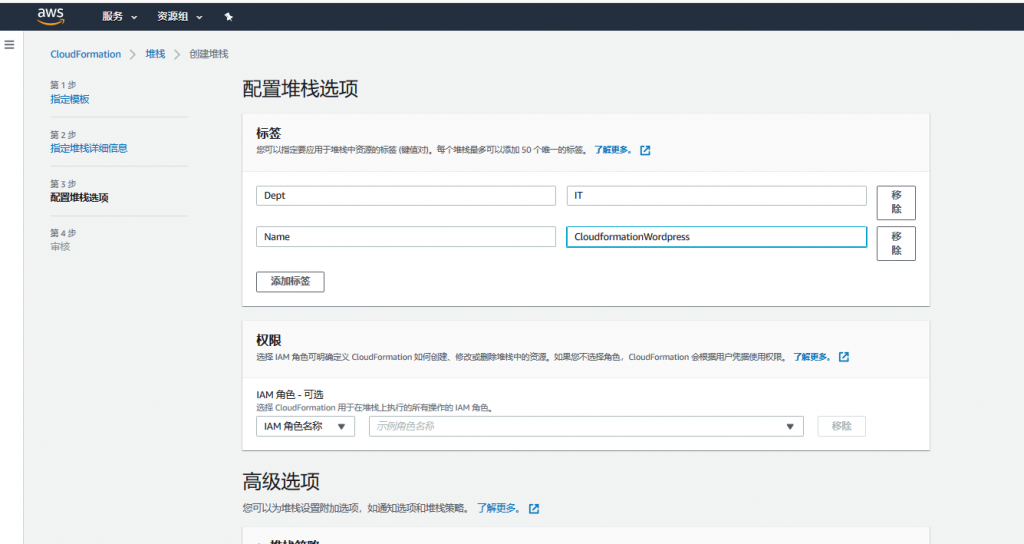Open 了解更多 link in 权限 section

[x=812, y=357]
